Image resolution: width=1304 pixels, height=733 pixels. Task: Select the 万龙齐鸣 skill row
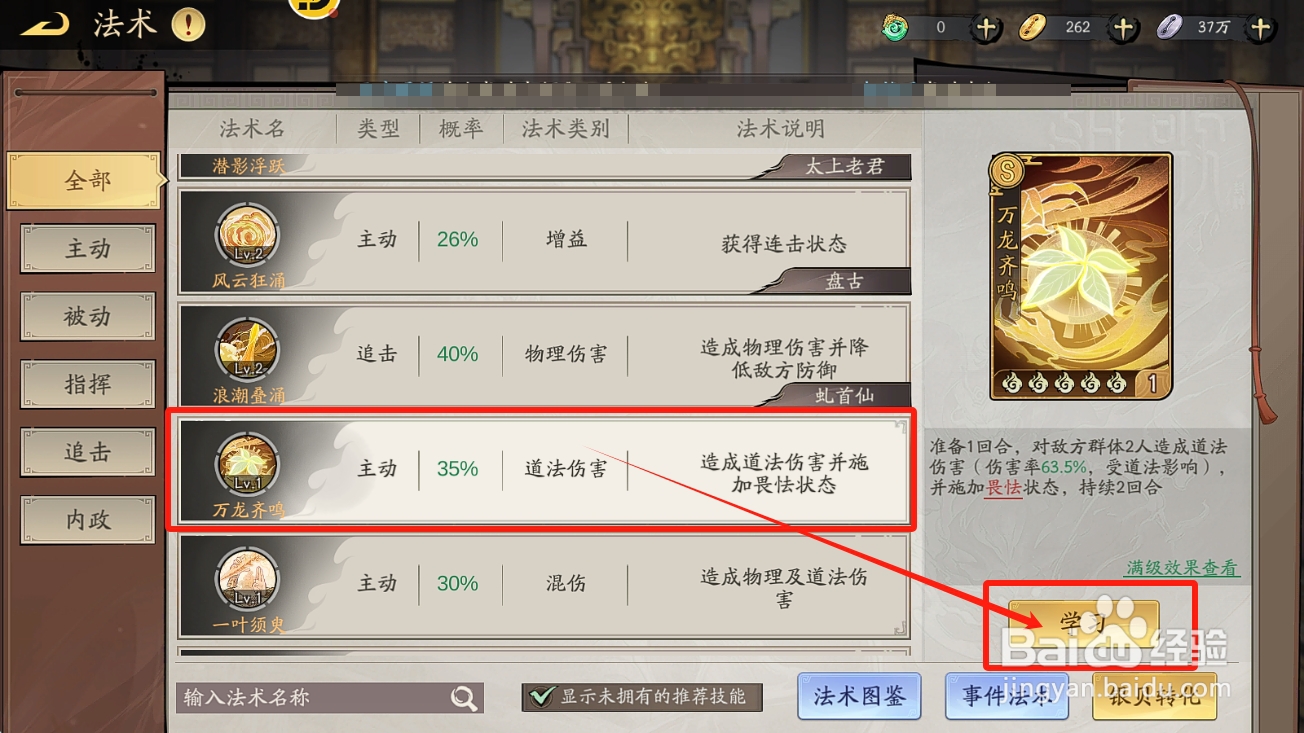[544, 469]
